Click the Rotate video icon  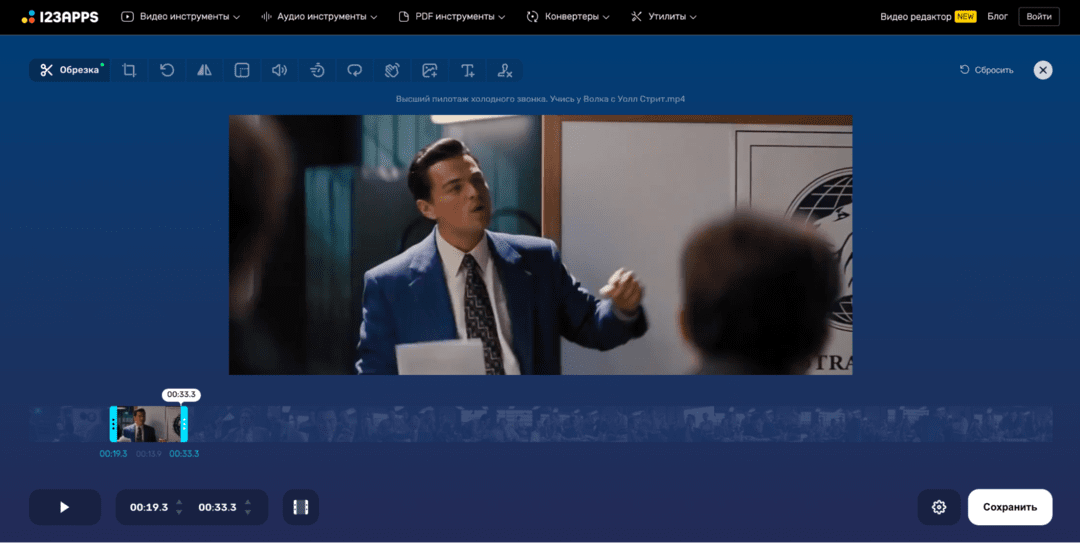pos(167,70)
